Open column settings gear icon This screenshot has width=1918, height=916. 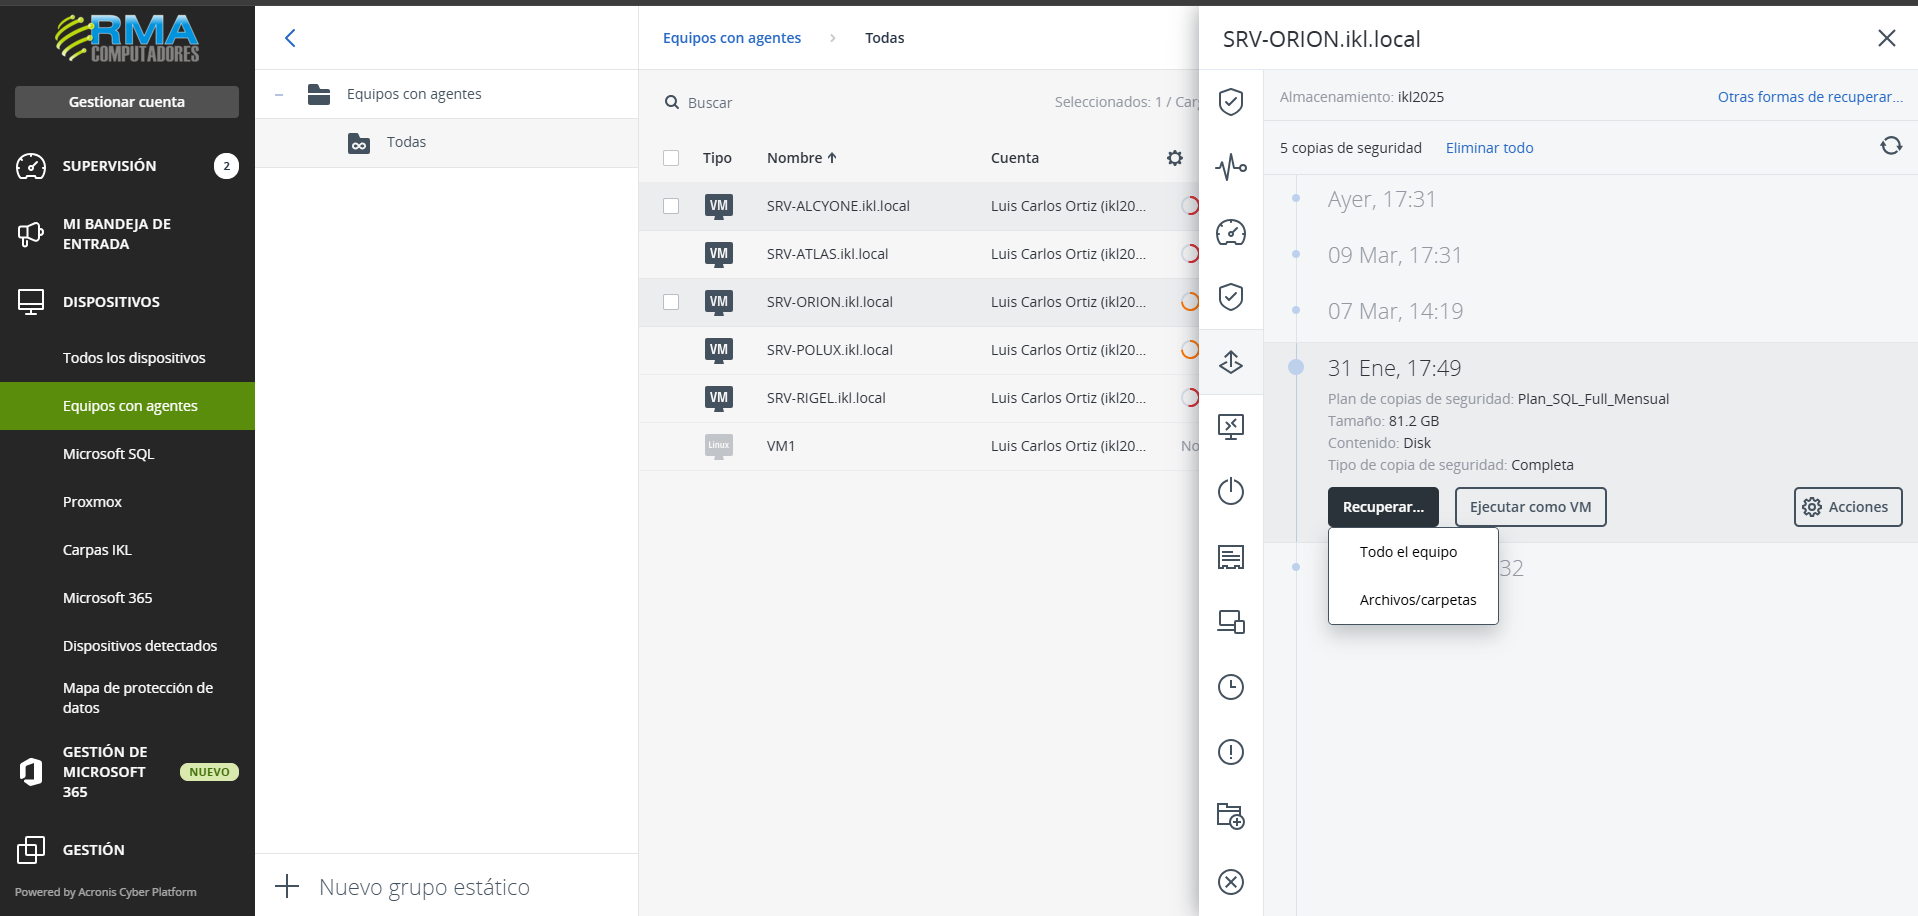[1174, 158]
